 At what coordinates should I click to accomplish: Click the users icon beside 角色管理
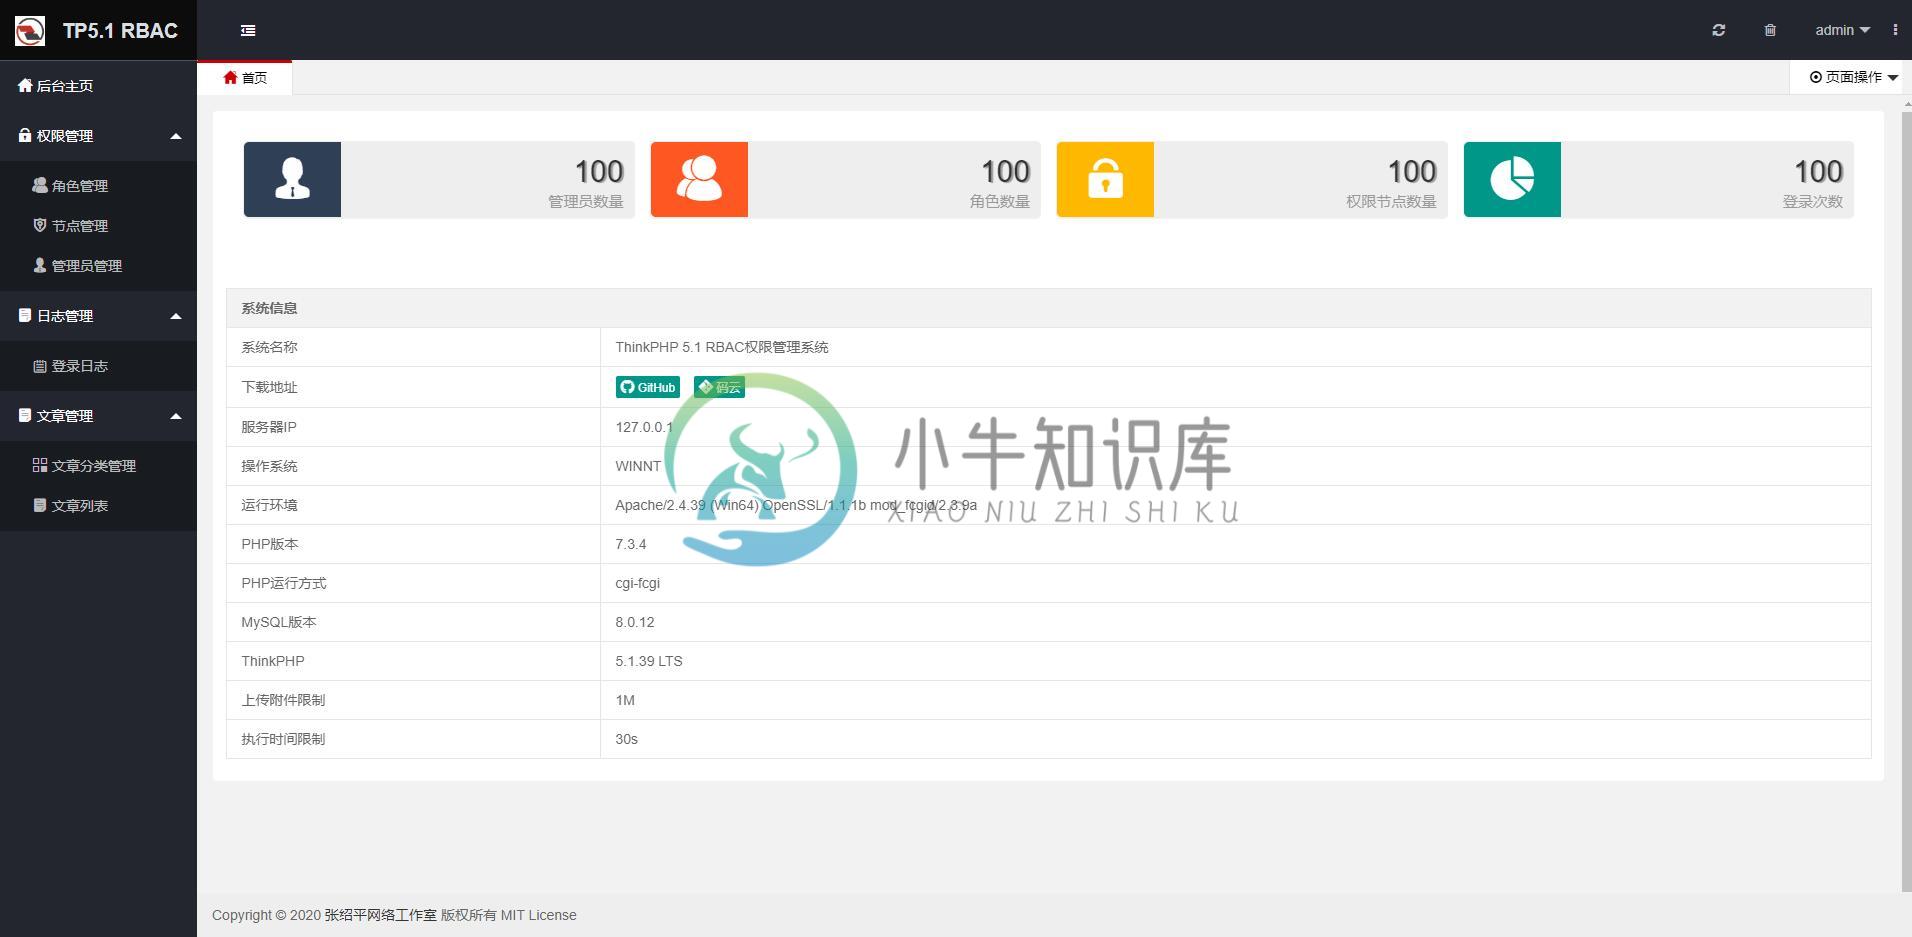click(x=40, y=185)
